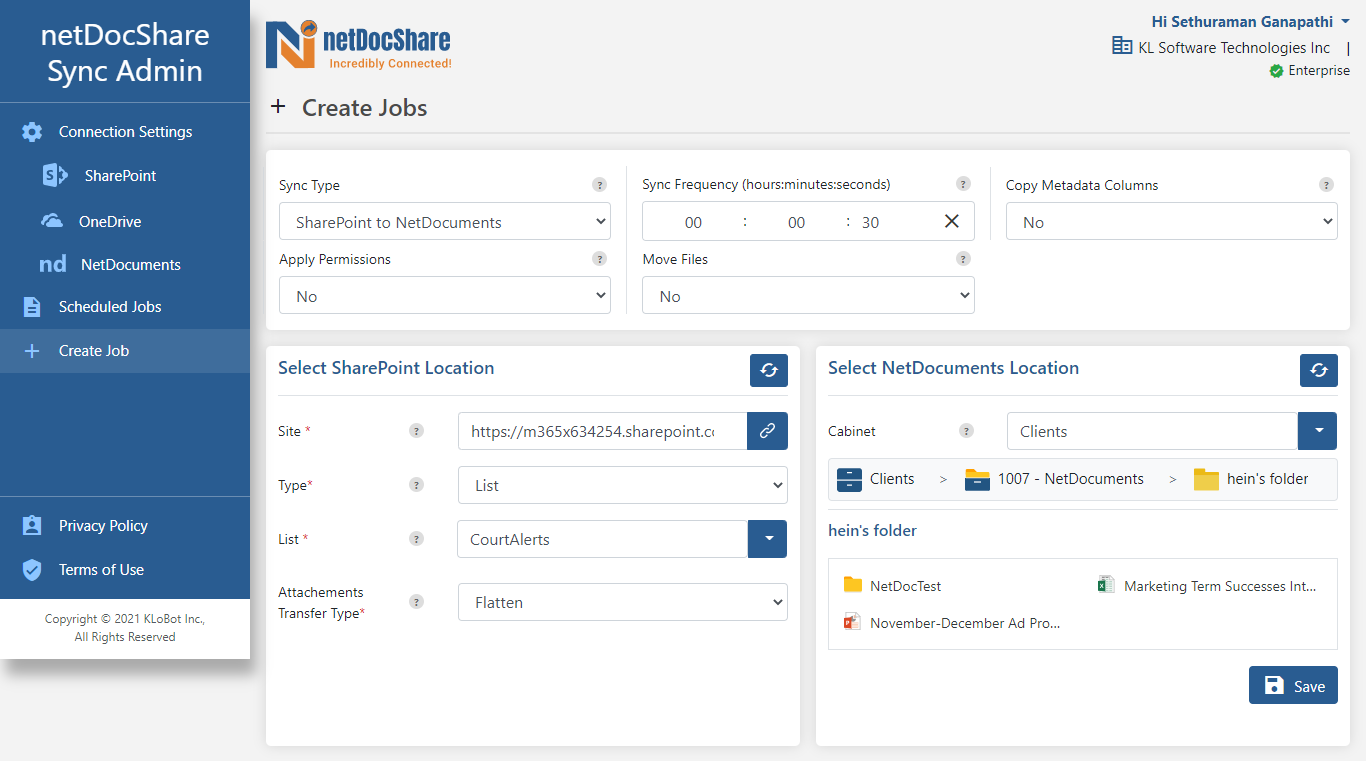
Task: Click the Scheduled Jobs document icon
Action: pos(32,307)
